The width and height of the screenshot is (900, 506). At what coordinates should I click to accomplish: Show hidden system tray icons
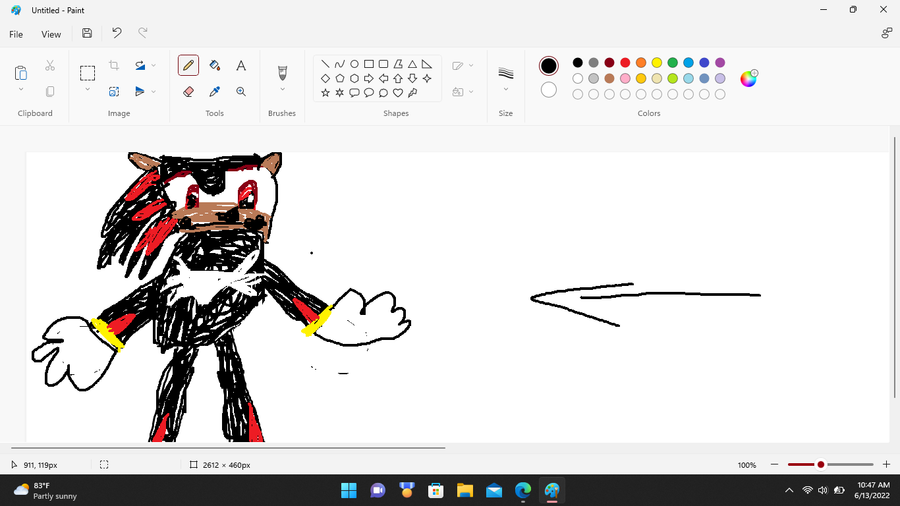789,490
